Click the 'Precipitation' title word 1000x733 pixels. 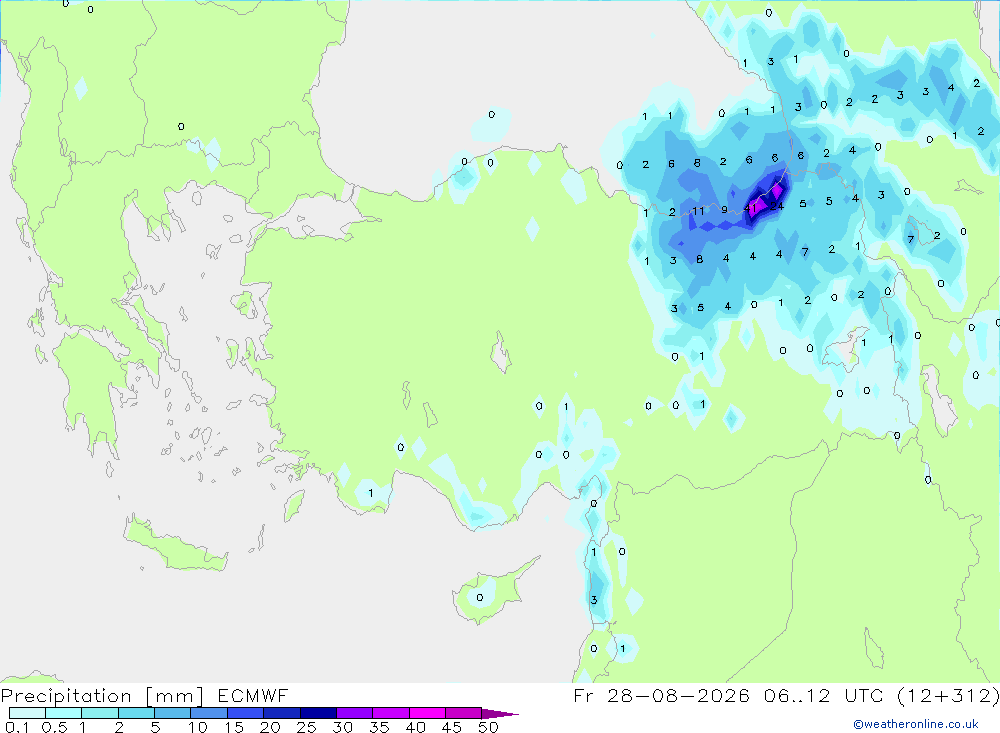tap(66, 696)
